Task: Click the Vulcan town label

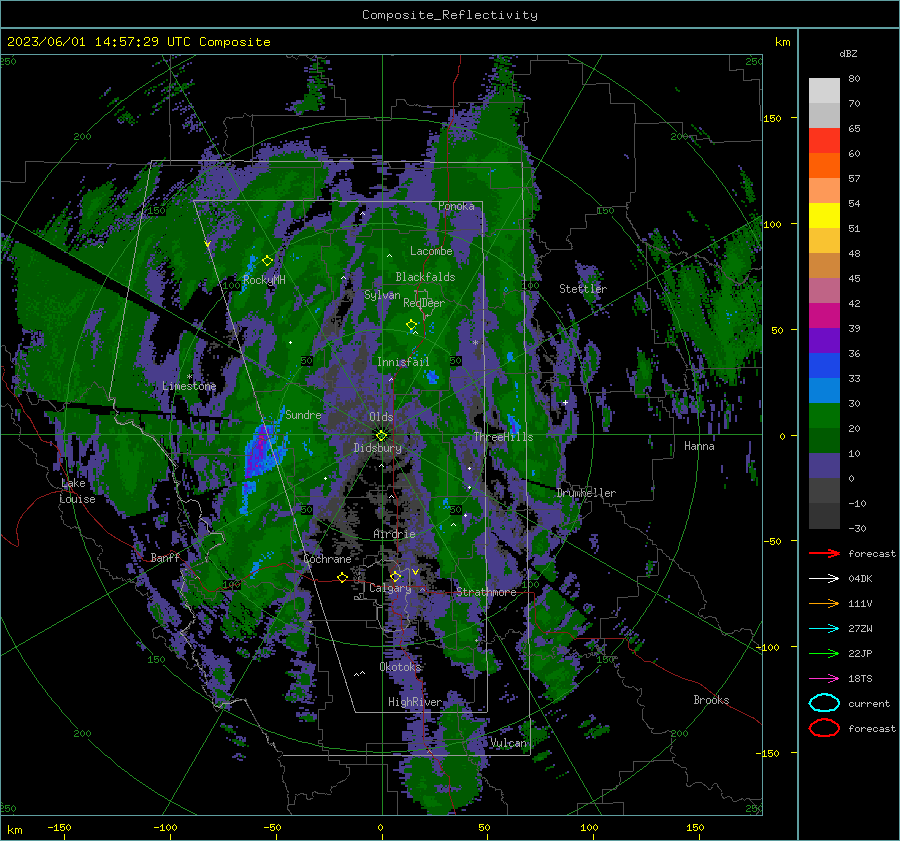Action: tap(508, 743)
